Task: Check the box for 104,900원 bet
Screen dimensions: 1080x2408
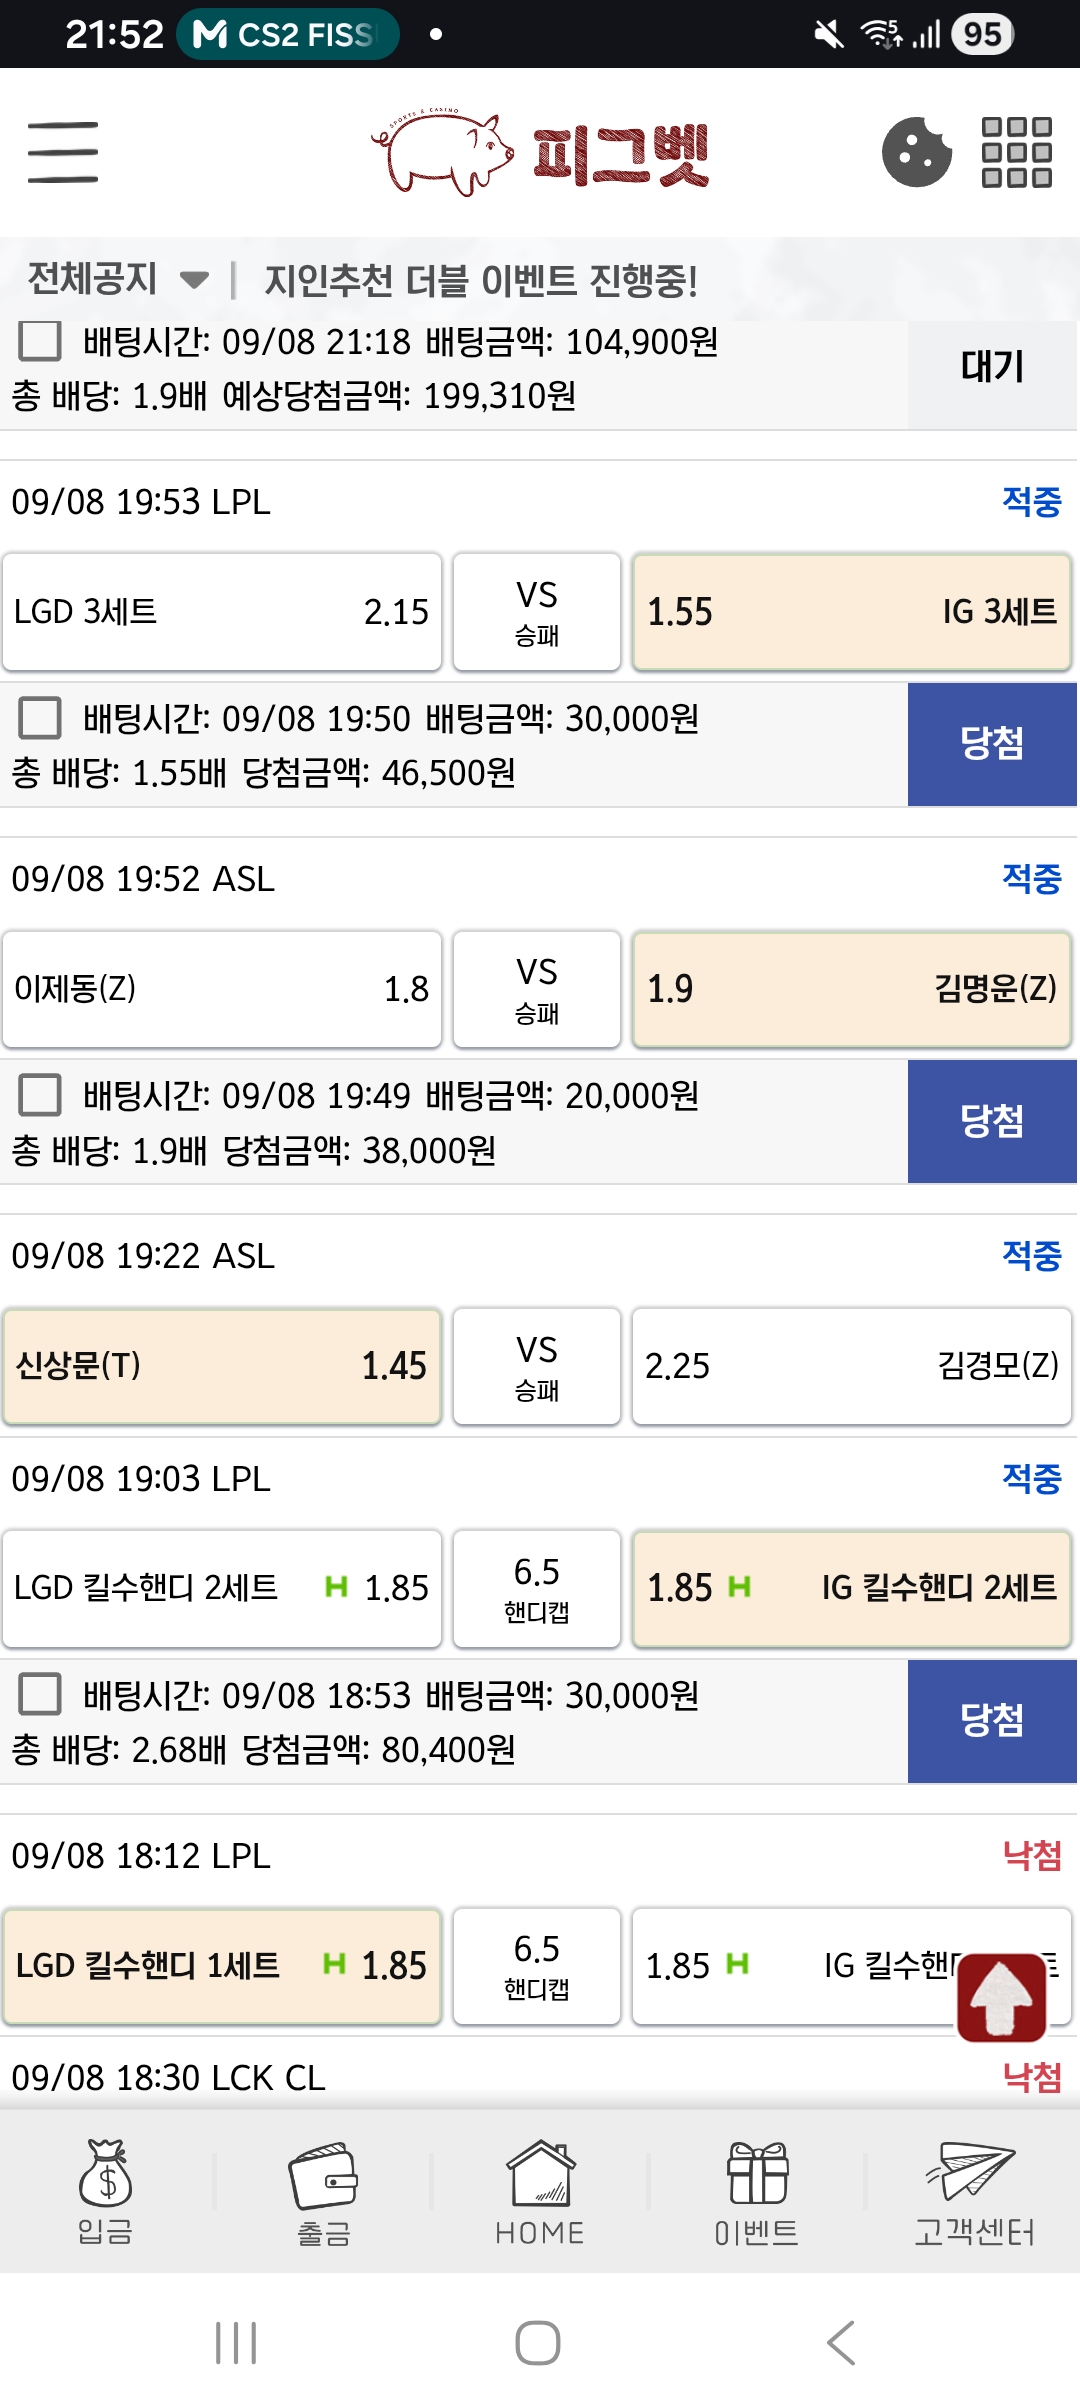Action: (x=40, y=341)
